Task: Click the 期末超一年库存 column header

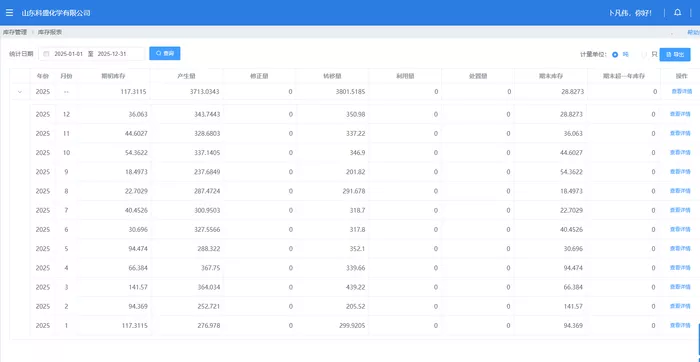Action: point(624,76)
